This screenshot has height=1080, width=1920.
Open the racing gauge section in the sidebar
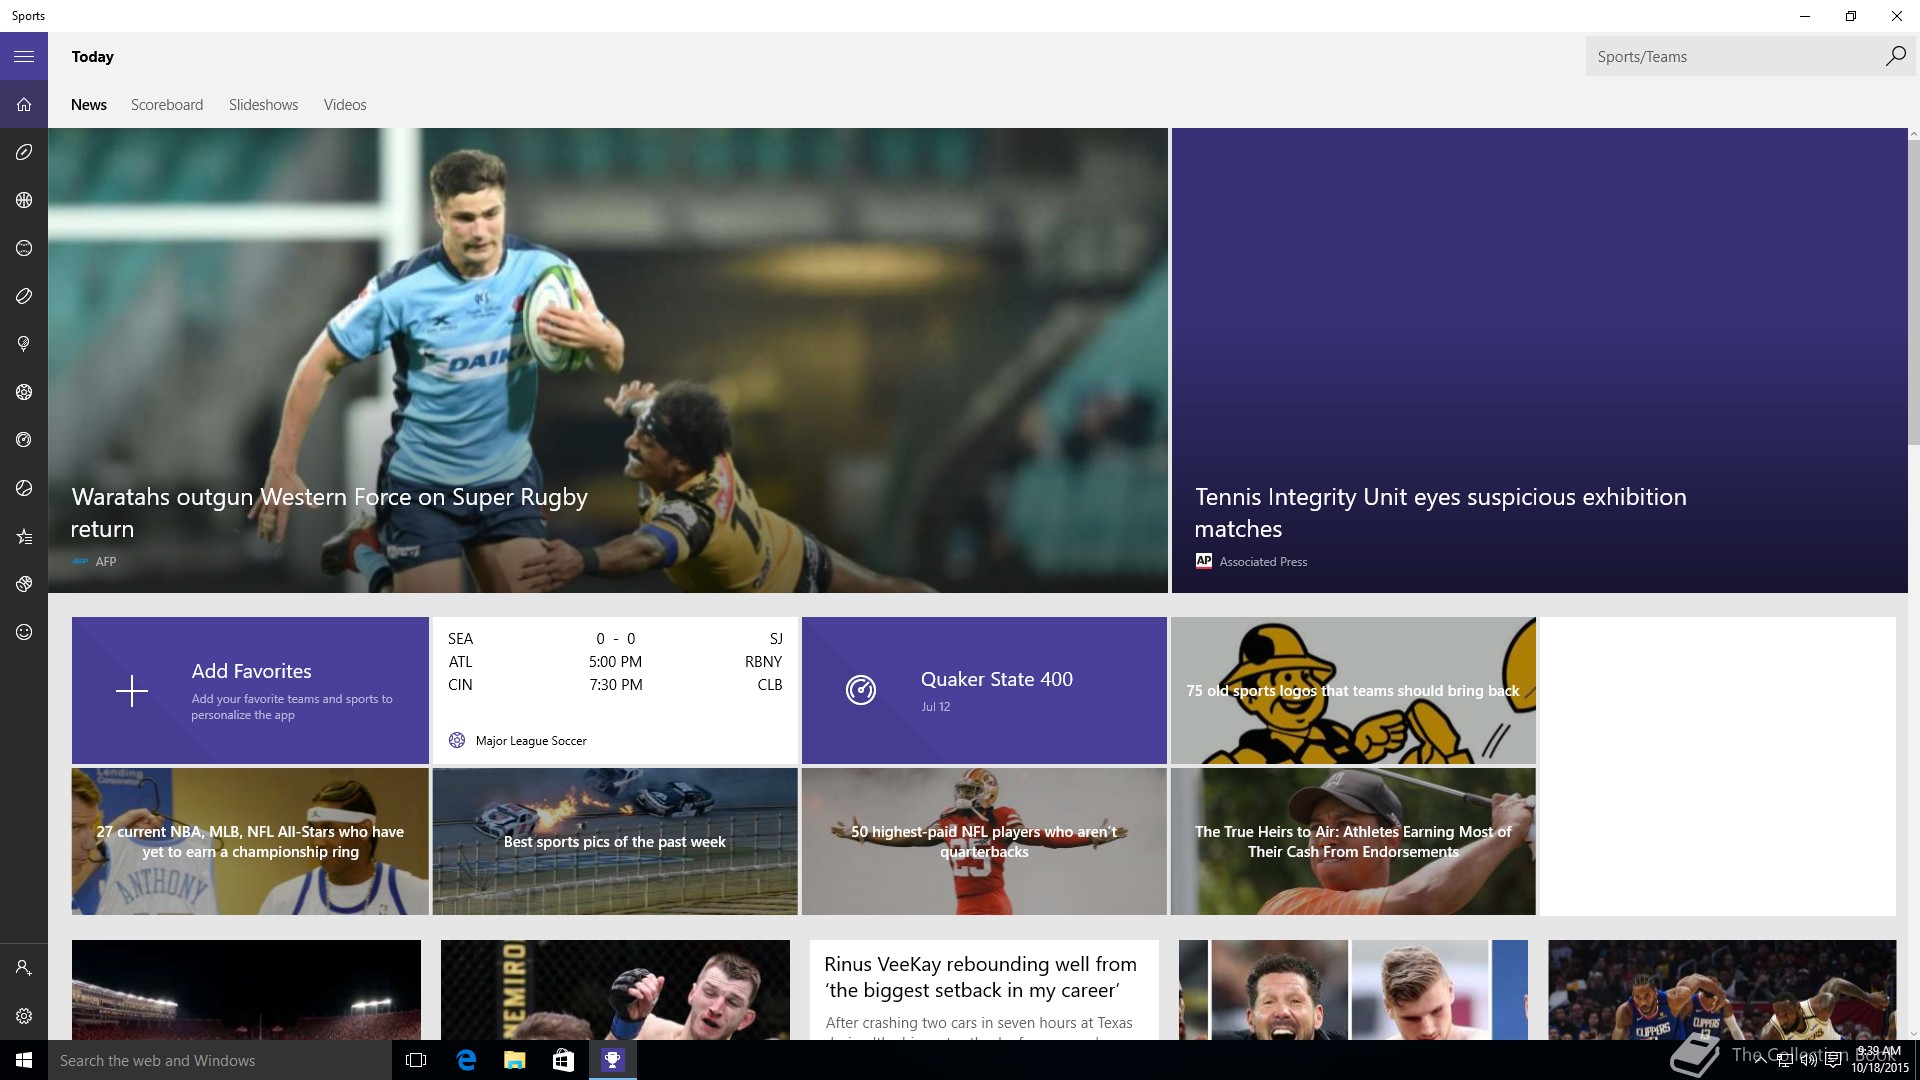click(24, 440)
